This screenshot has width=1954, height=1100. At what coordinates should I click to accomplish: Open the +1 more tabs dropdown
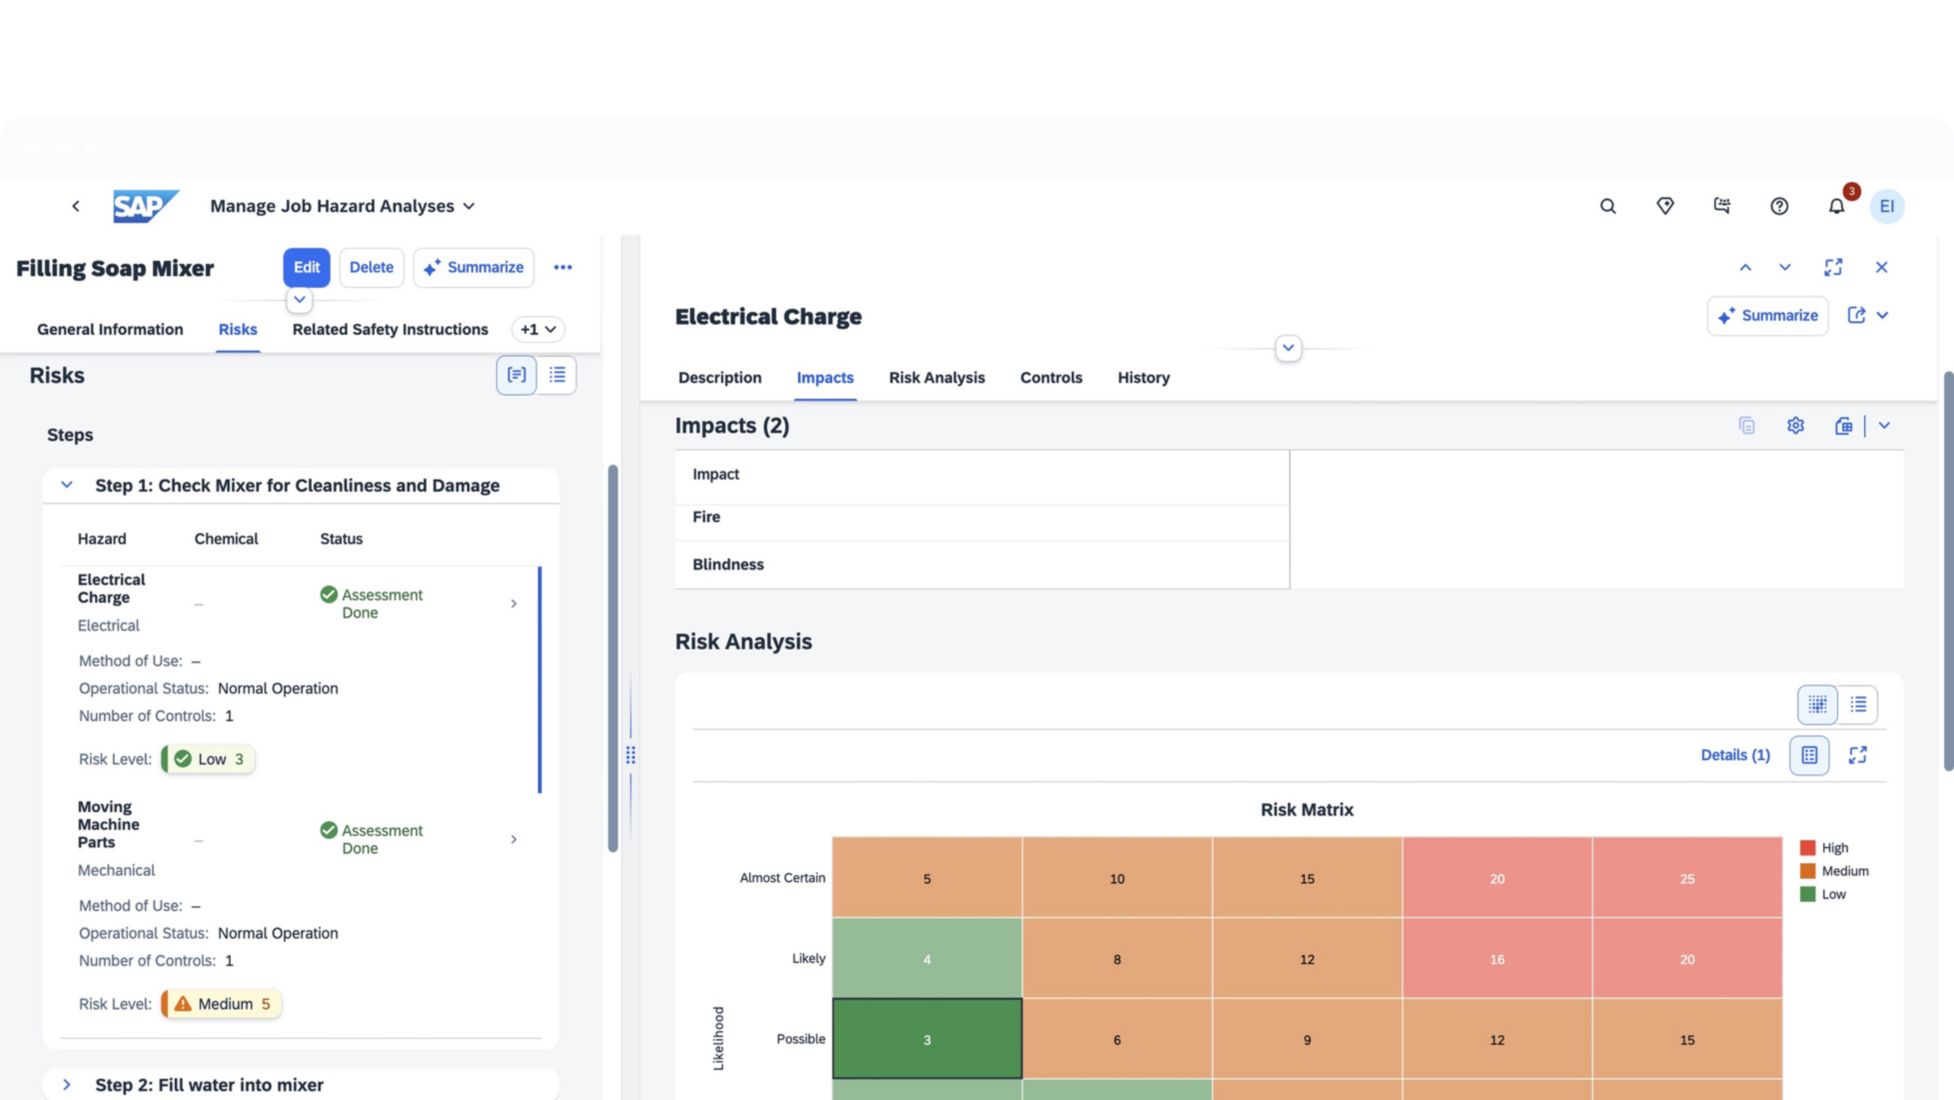538,329
